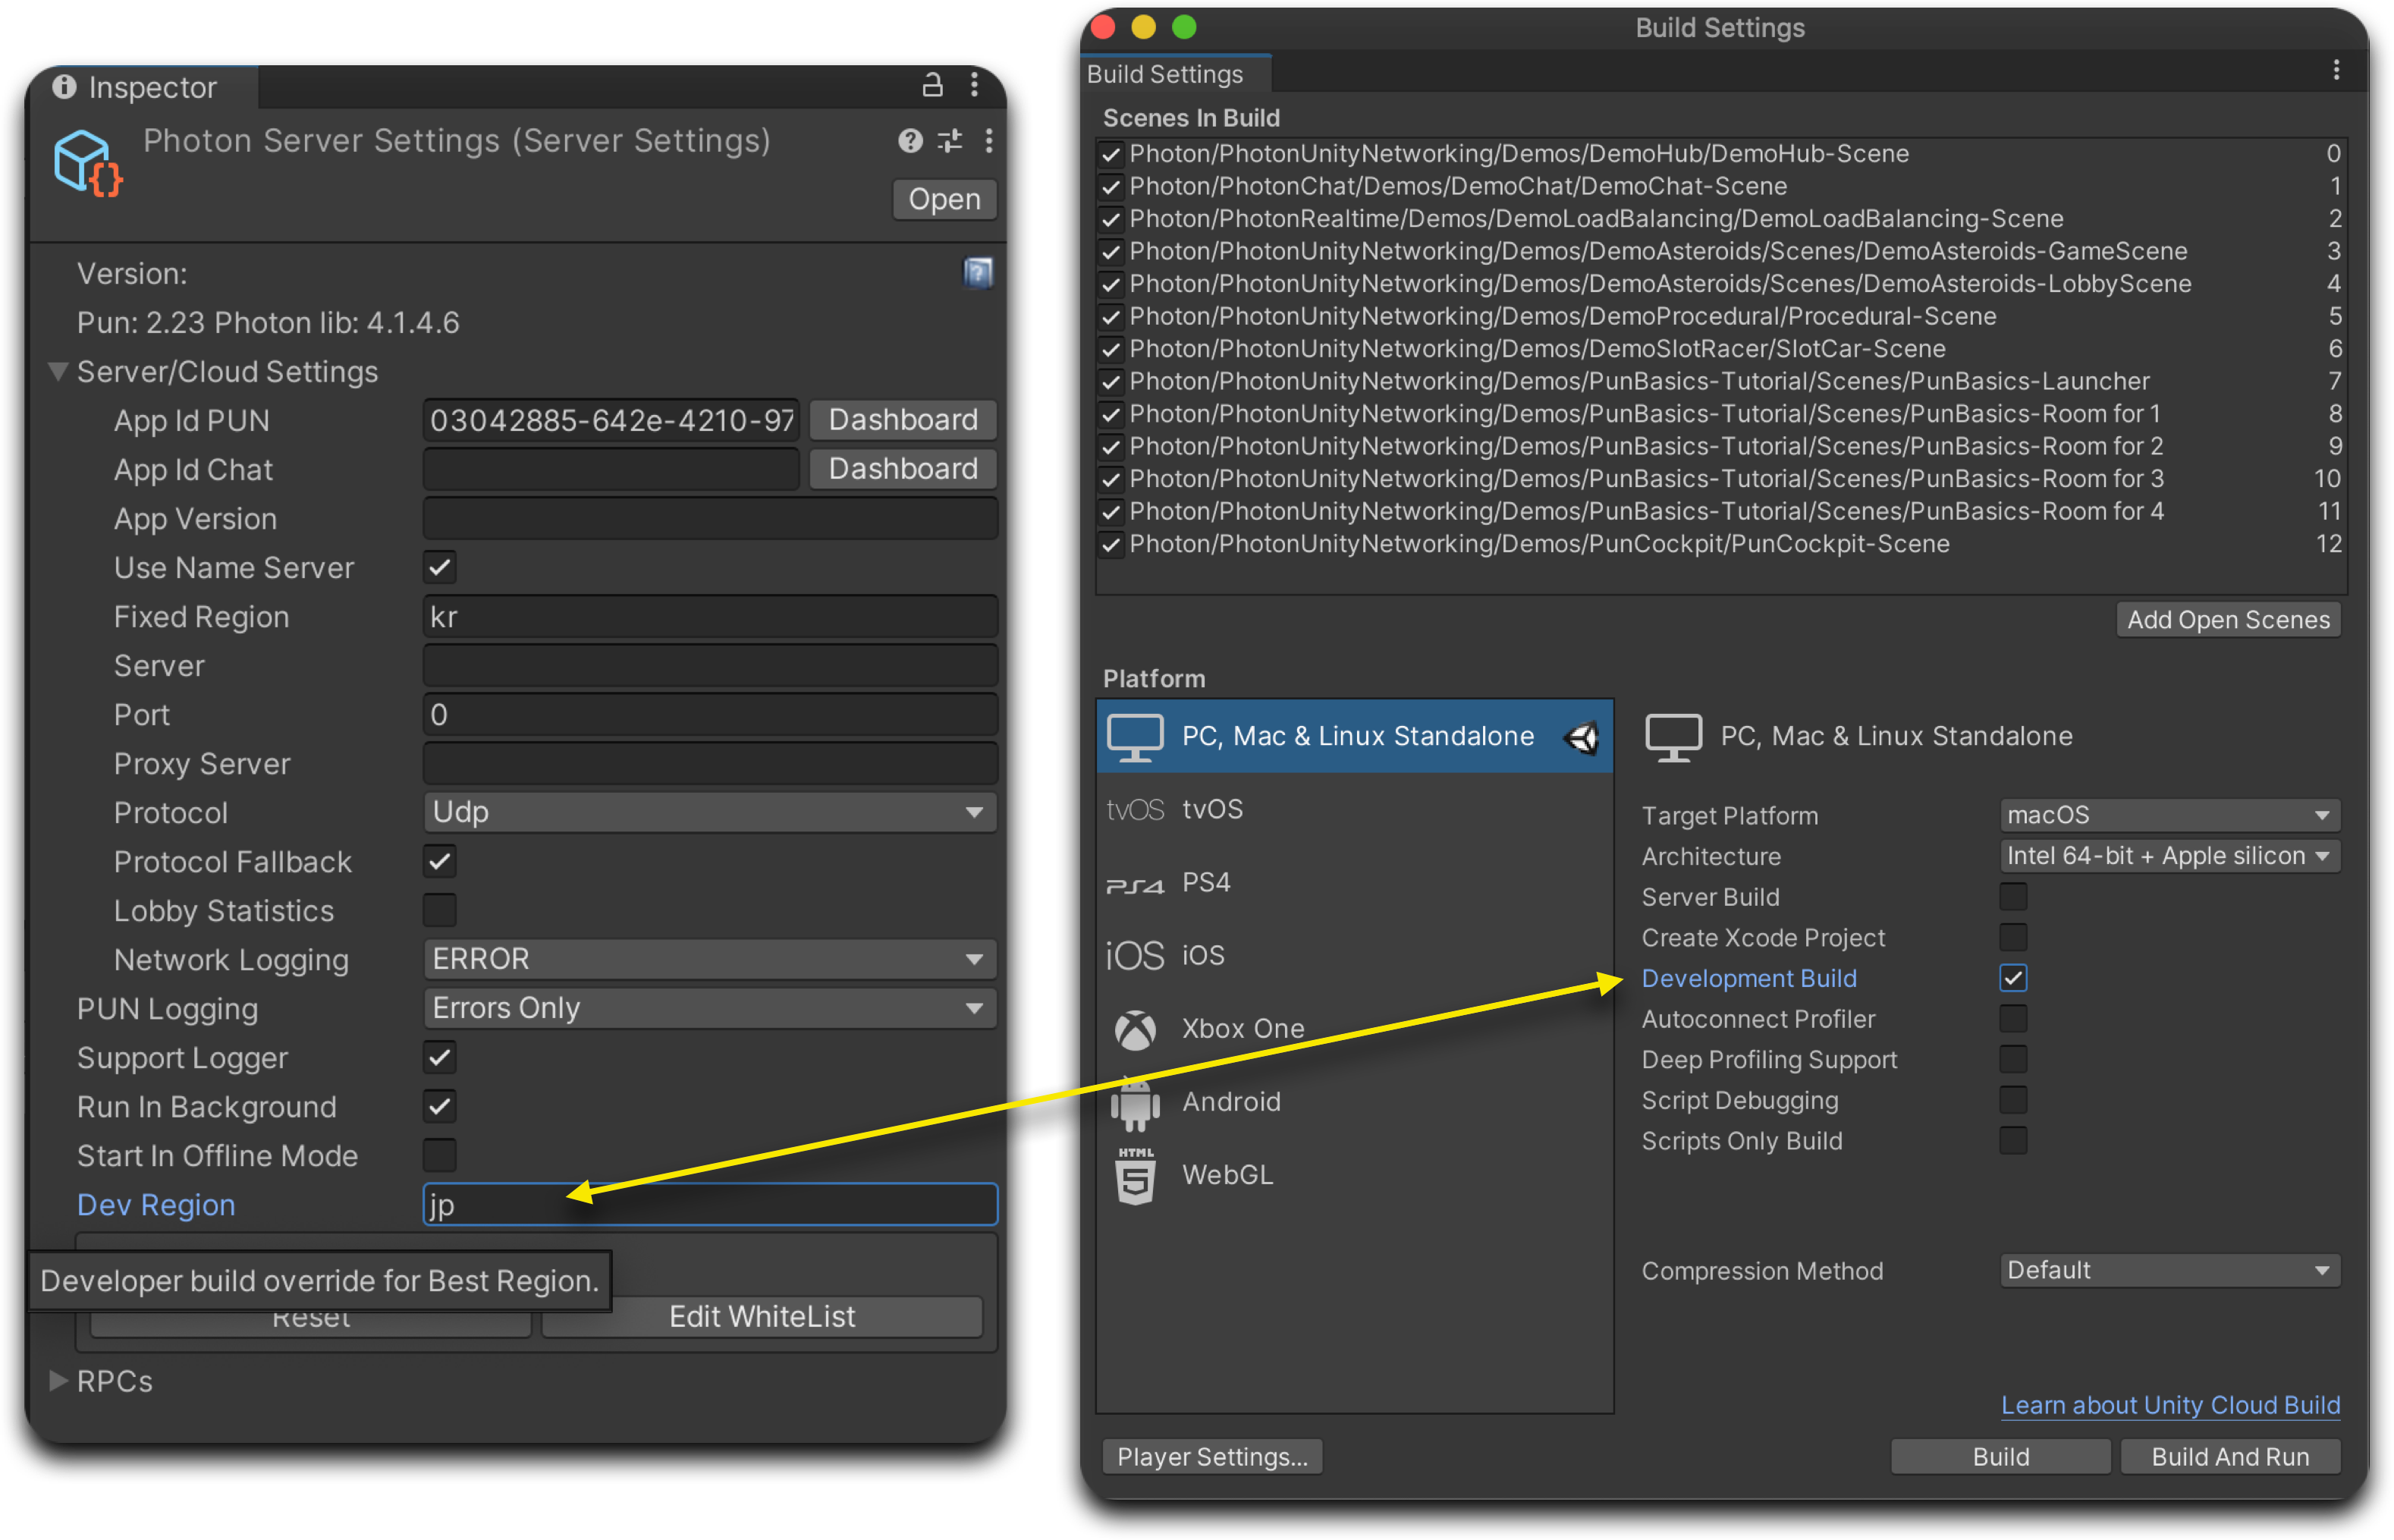The width and height of the screenshot is (2394, 1540).
Task: Focus the Port field
Action: [710, 714]
